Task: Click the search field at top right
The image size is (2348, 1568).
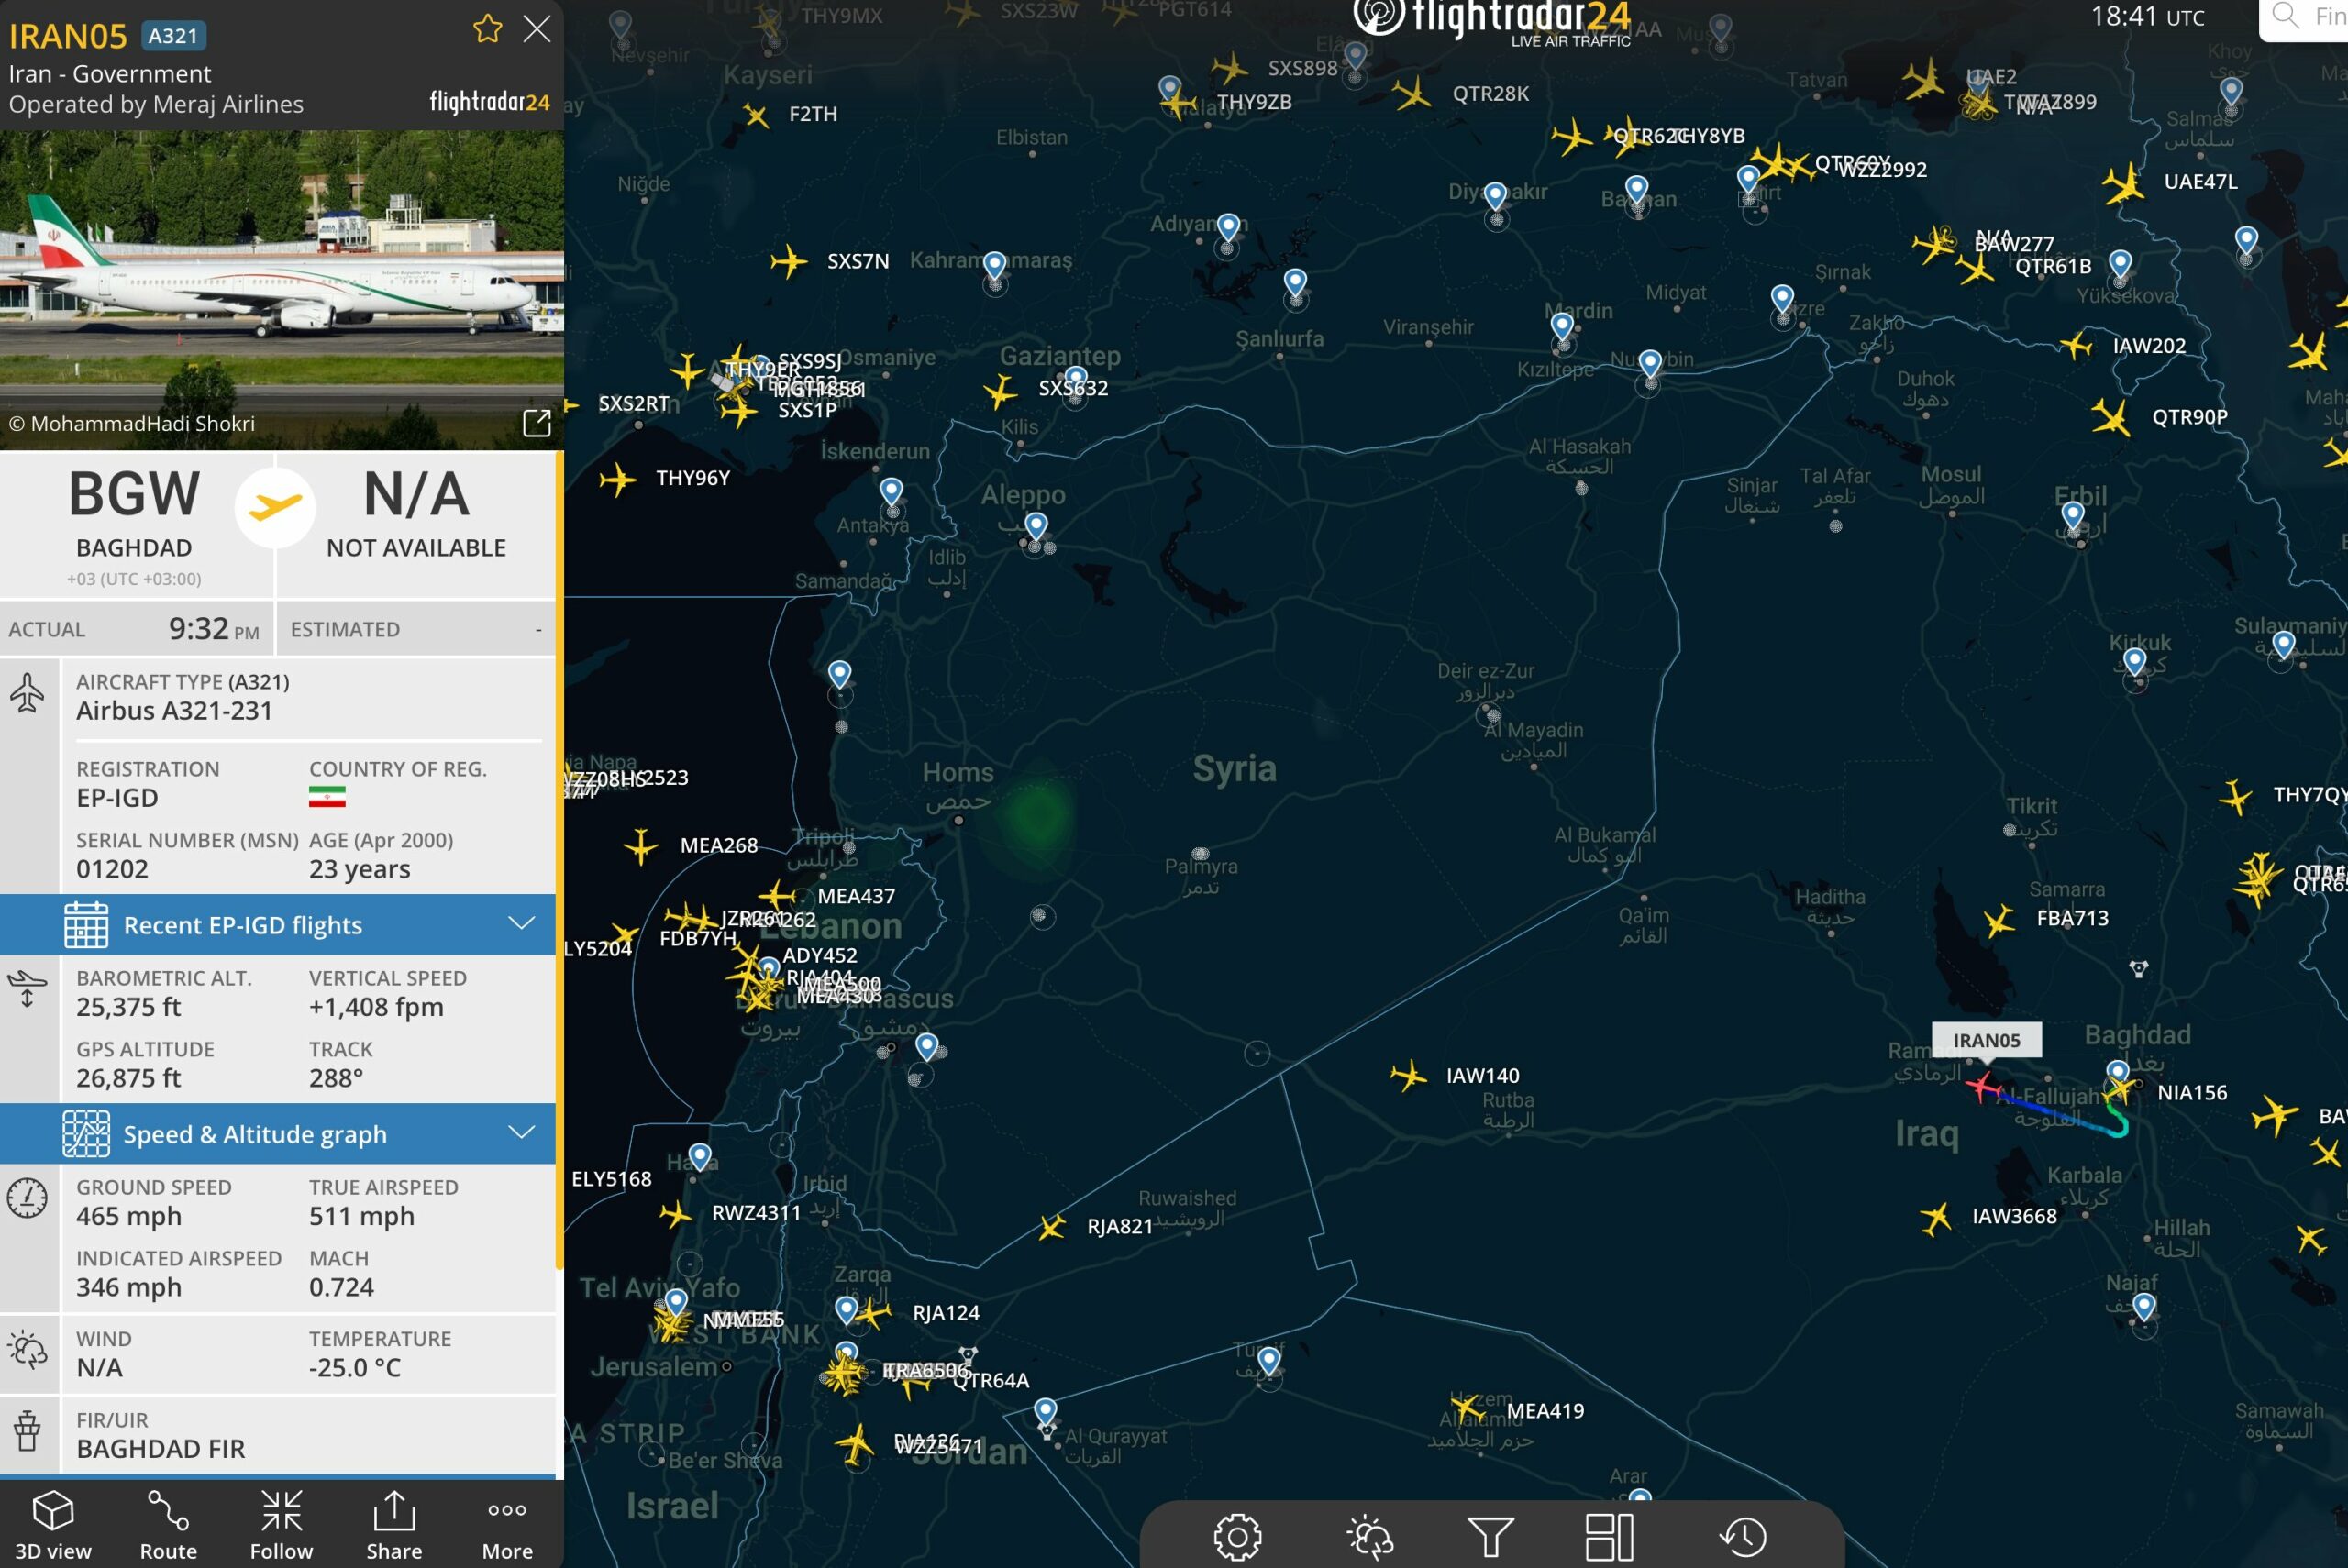Action: click(x=2303, y=18)
